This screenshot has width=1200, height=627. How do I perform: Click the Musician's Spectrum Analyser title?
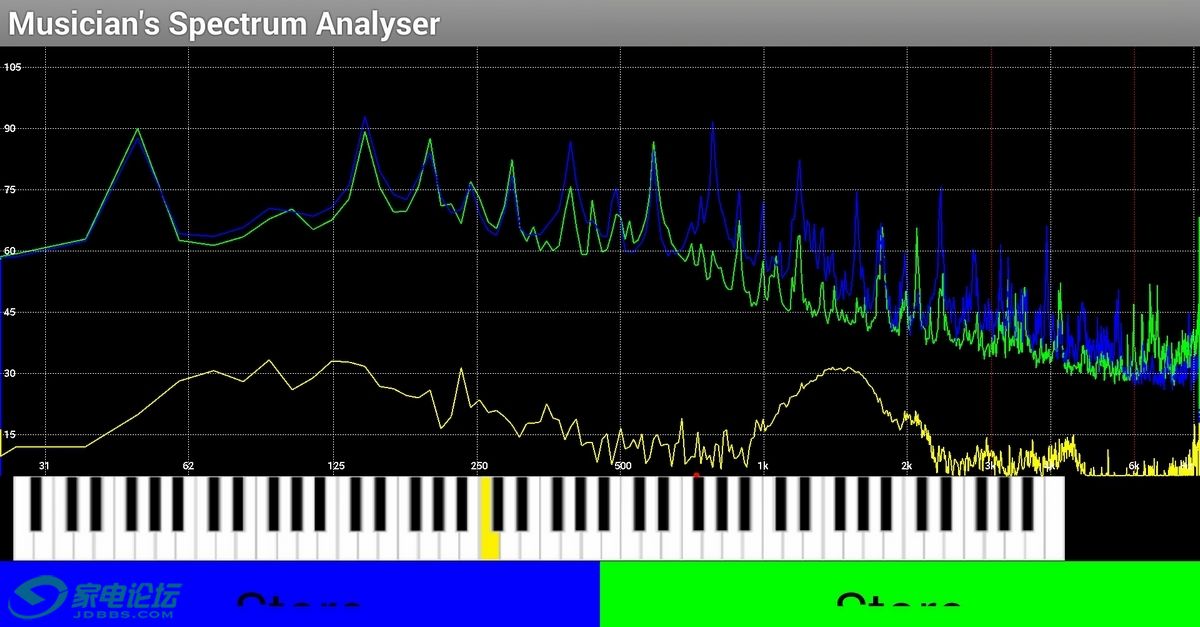pyautogui.click(x=224, y=24)
